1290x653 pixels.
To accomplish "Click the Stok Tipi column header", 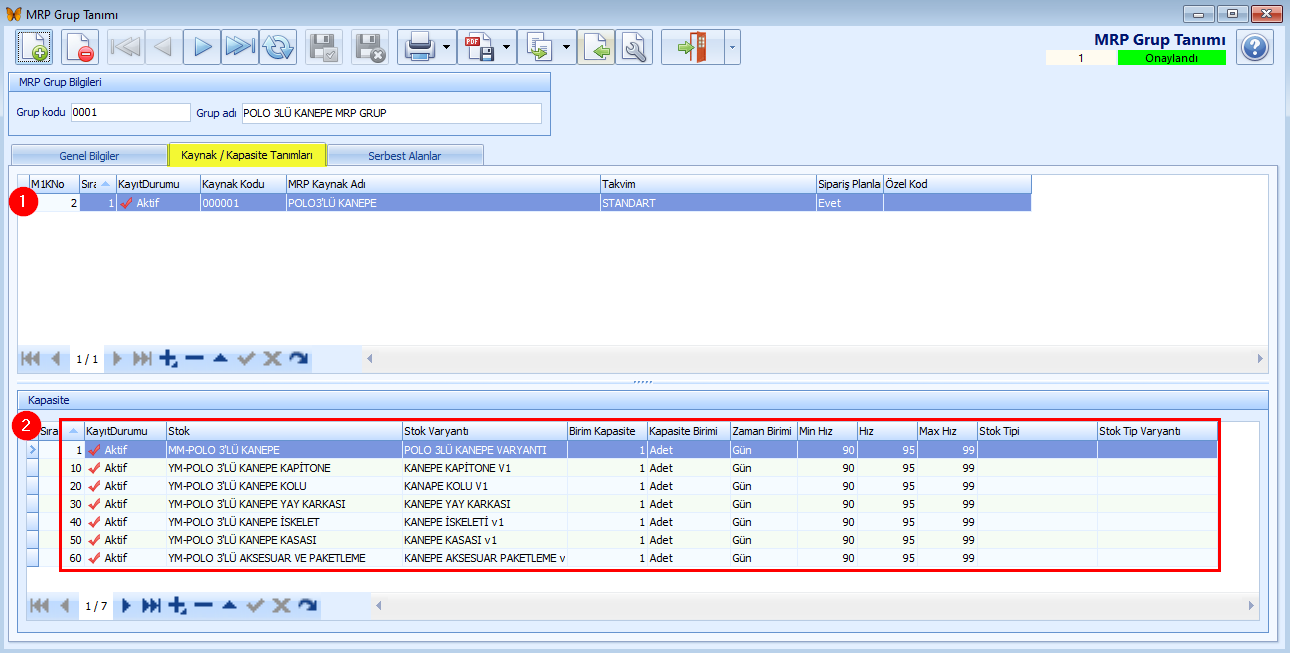I will (x=1037, y=431).
